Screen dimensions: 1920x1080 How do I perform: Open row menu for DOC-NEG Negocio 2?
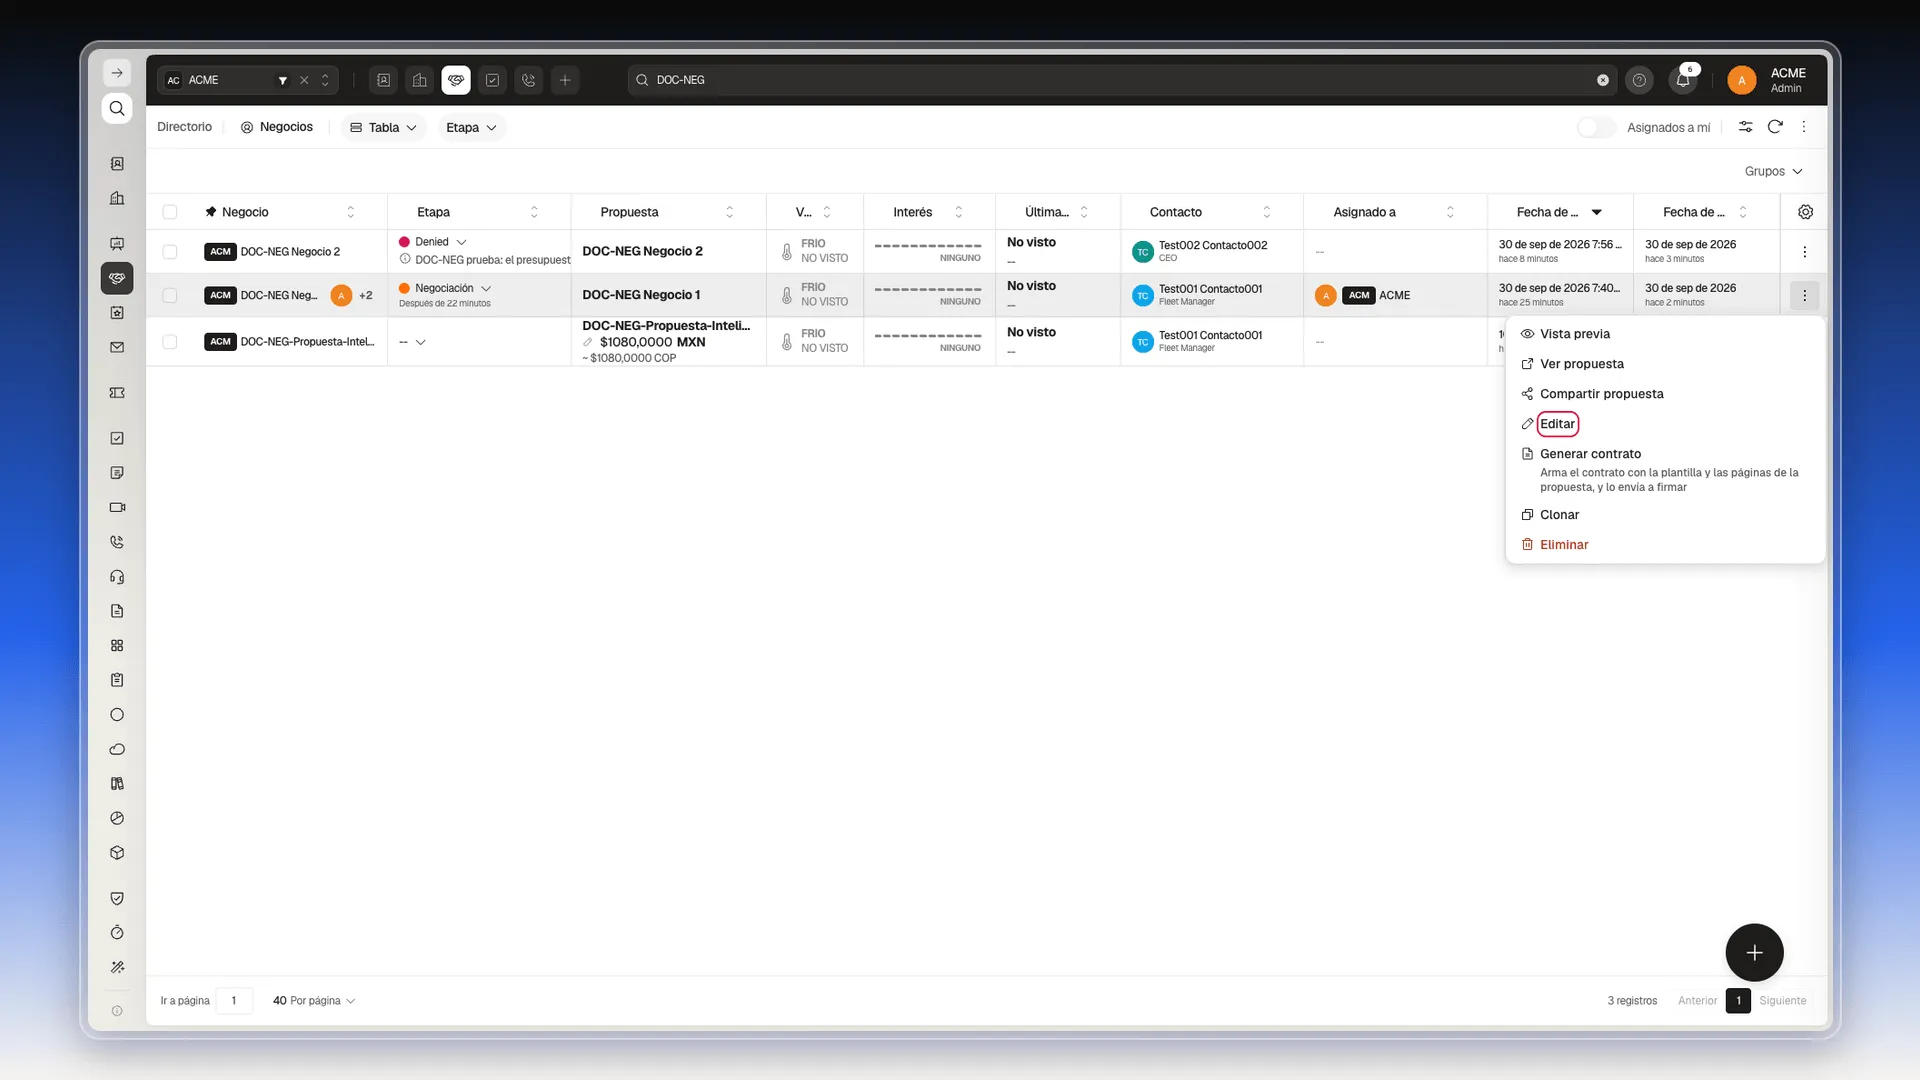[1804, 252]
